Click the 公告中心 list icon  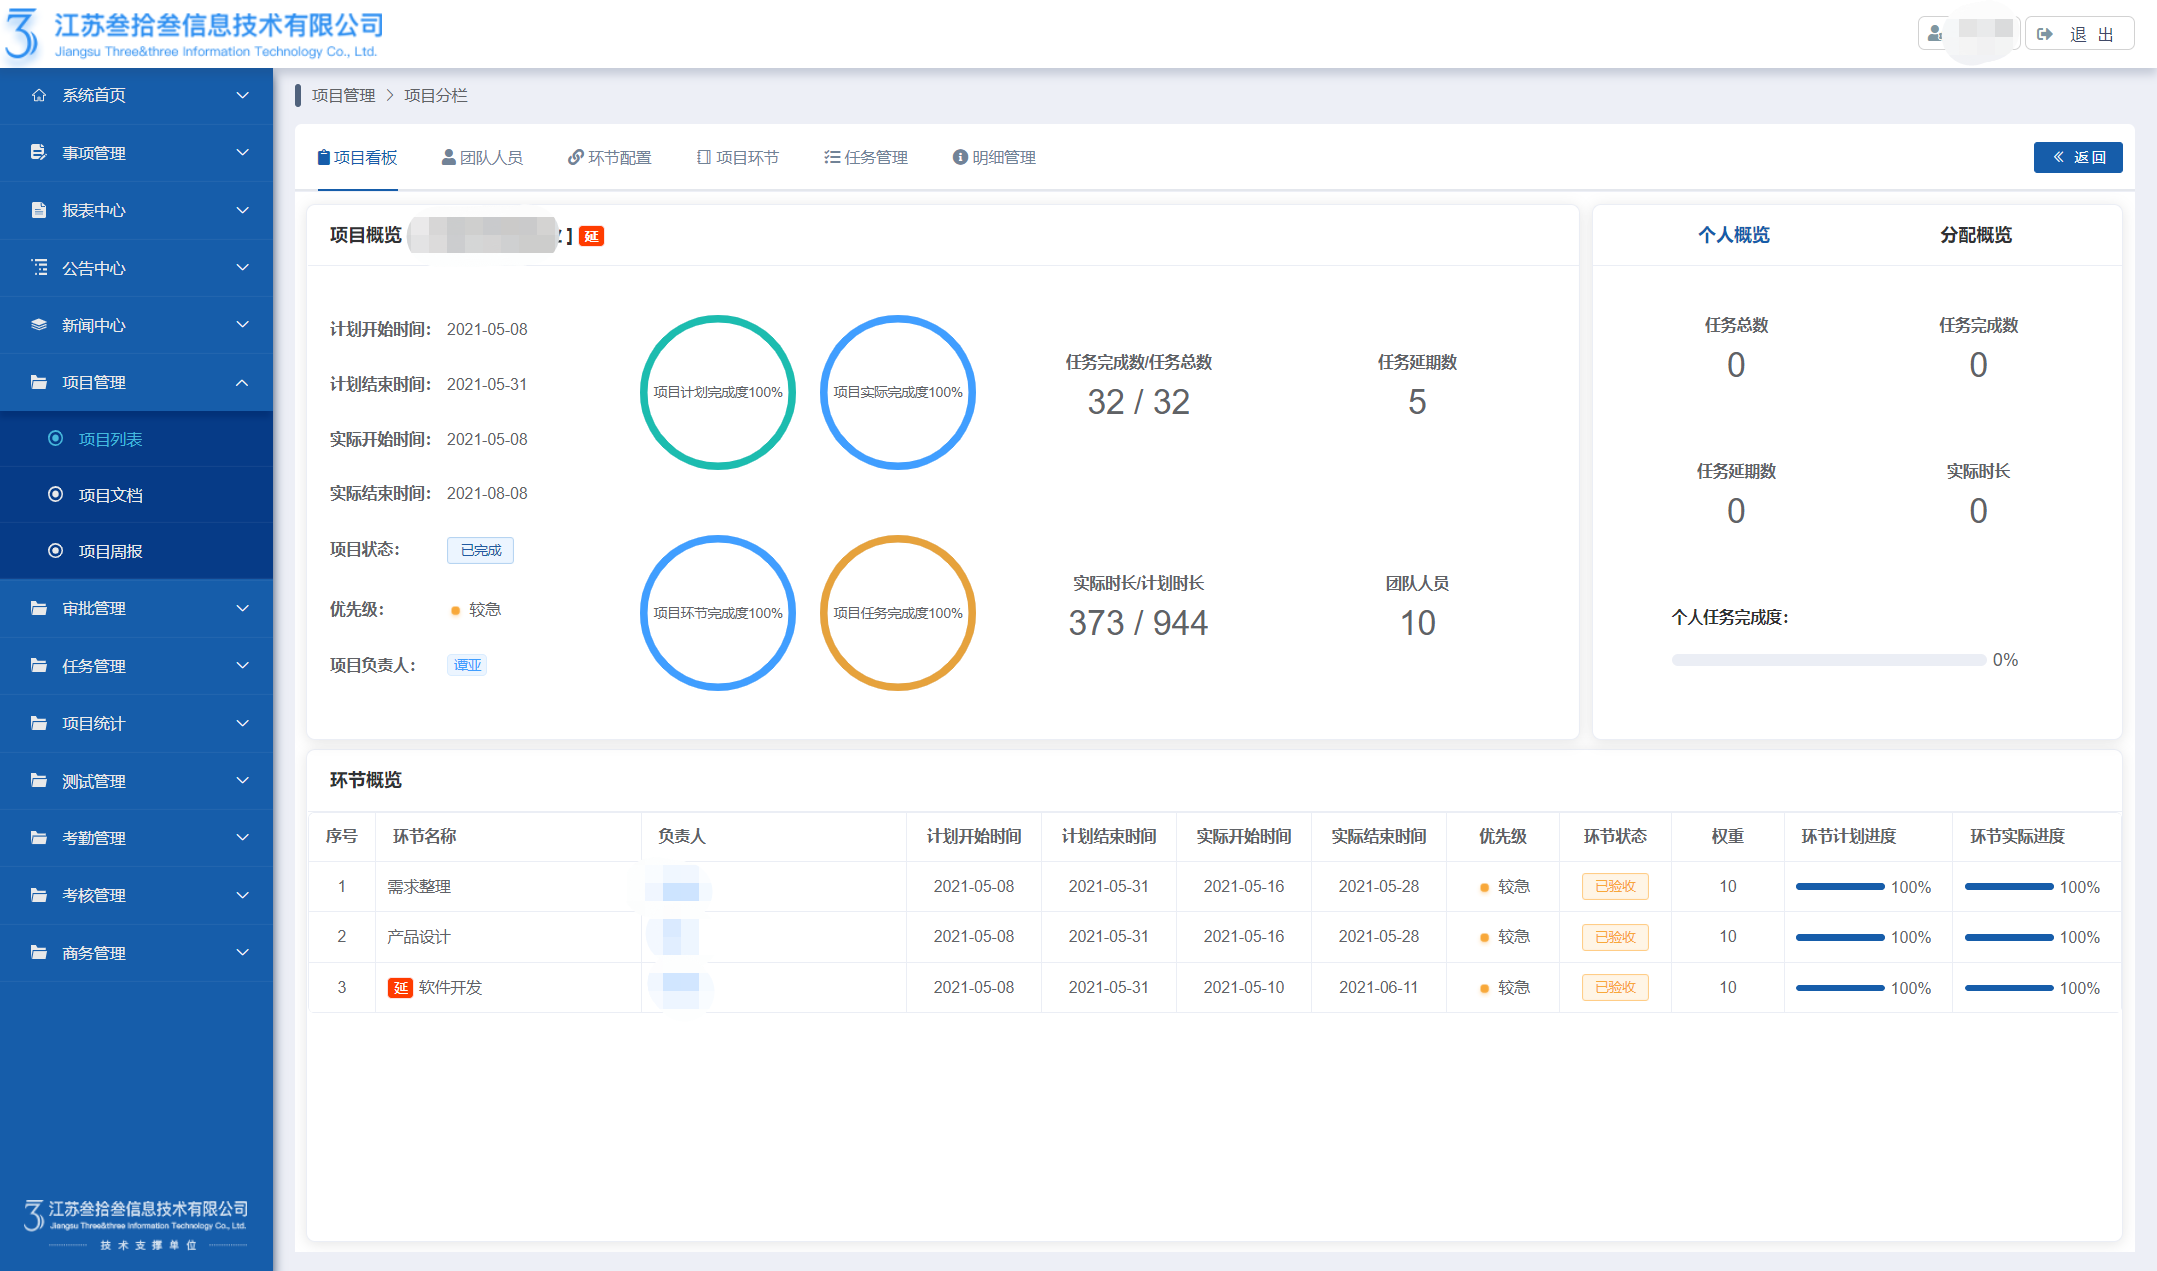point(39,268)
